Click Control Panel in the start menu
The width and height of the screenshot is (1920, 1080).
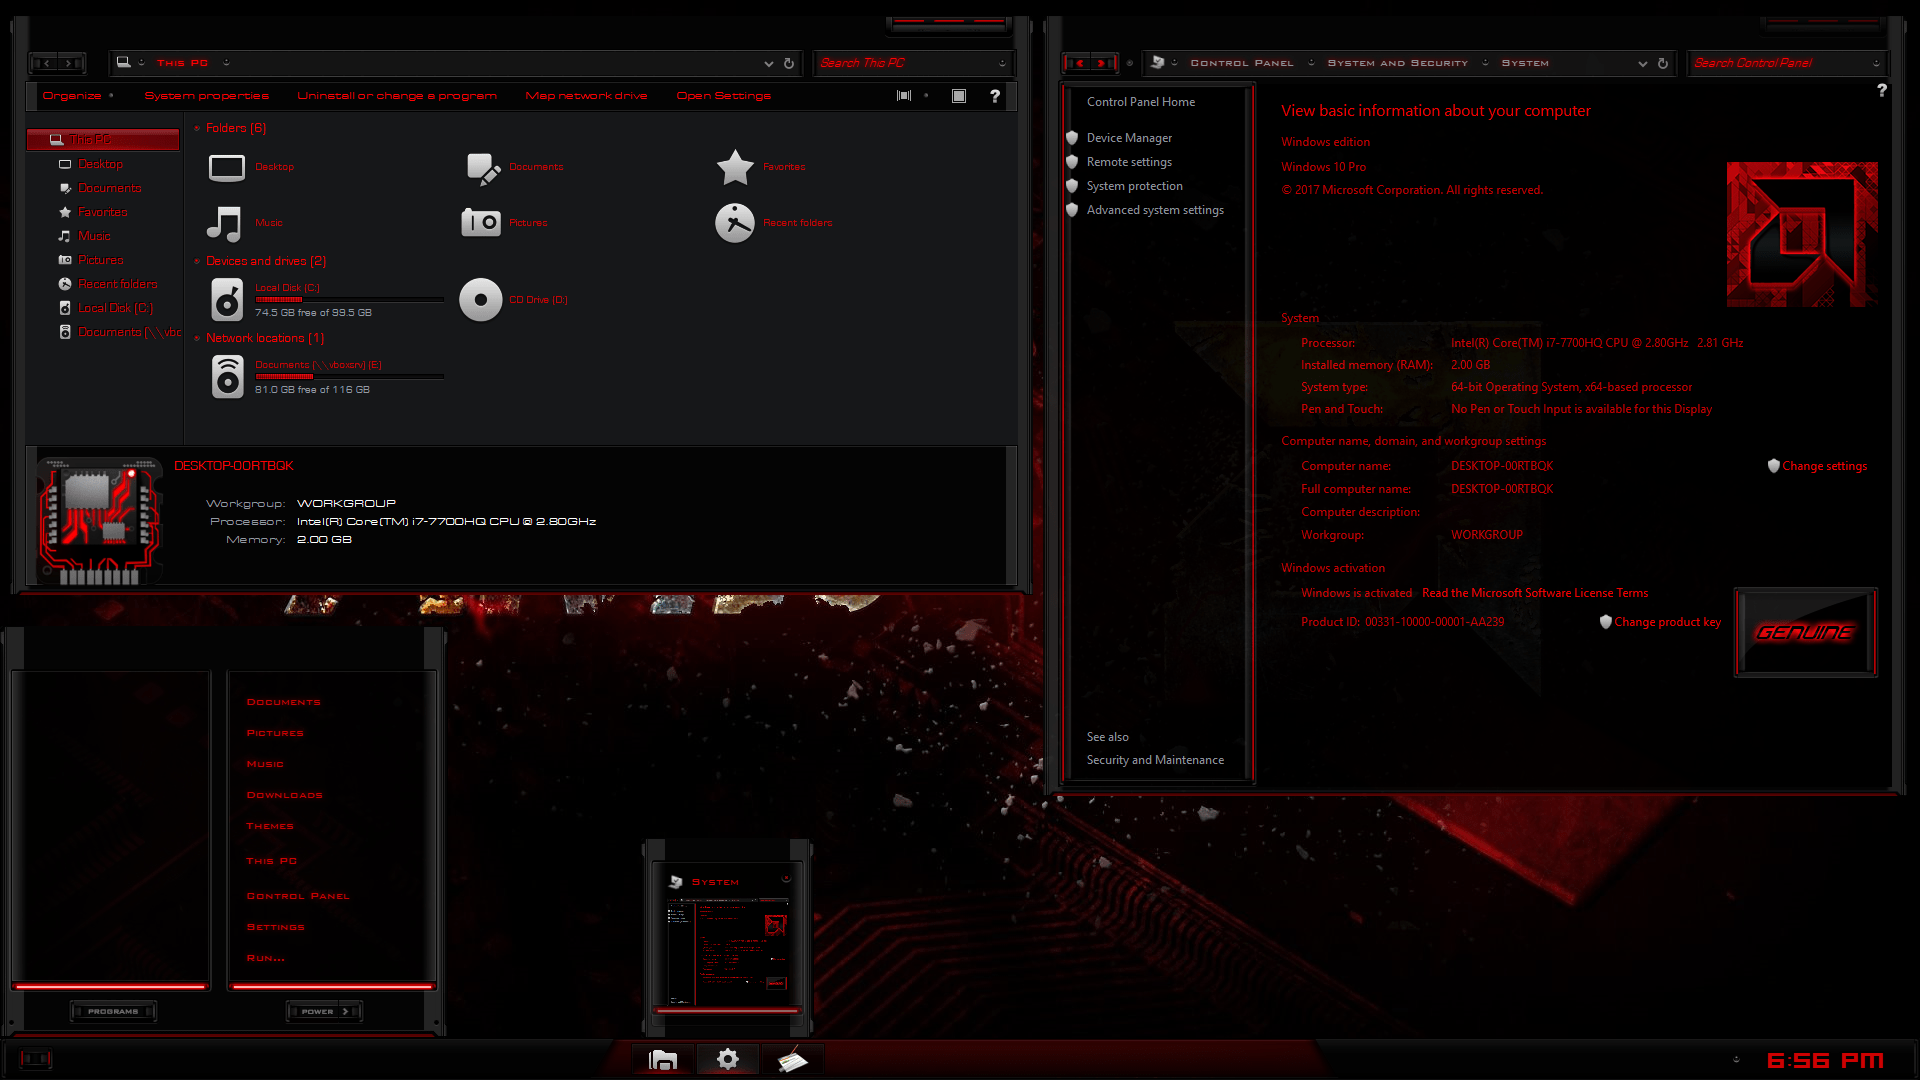pos(297,895)
